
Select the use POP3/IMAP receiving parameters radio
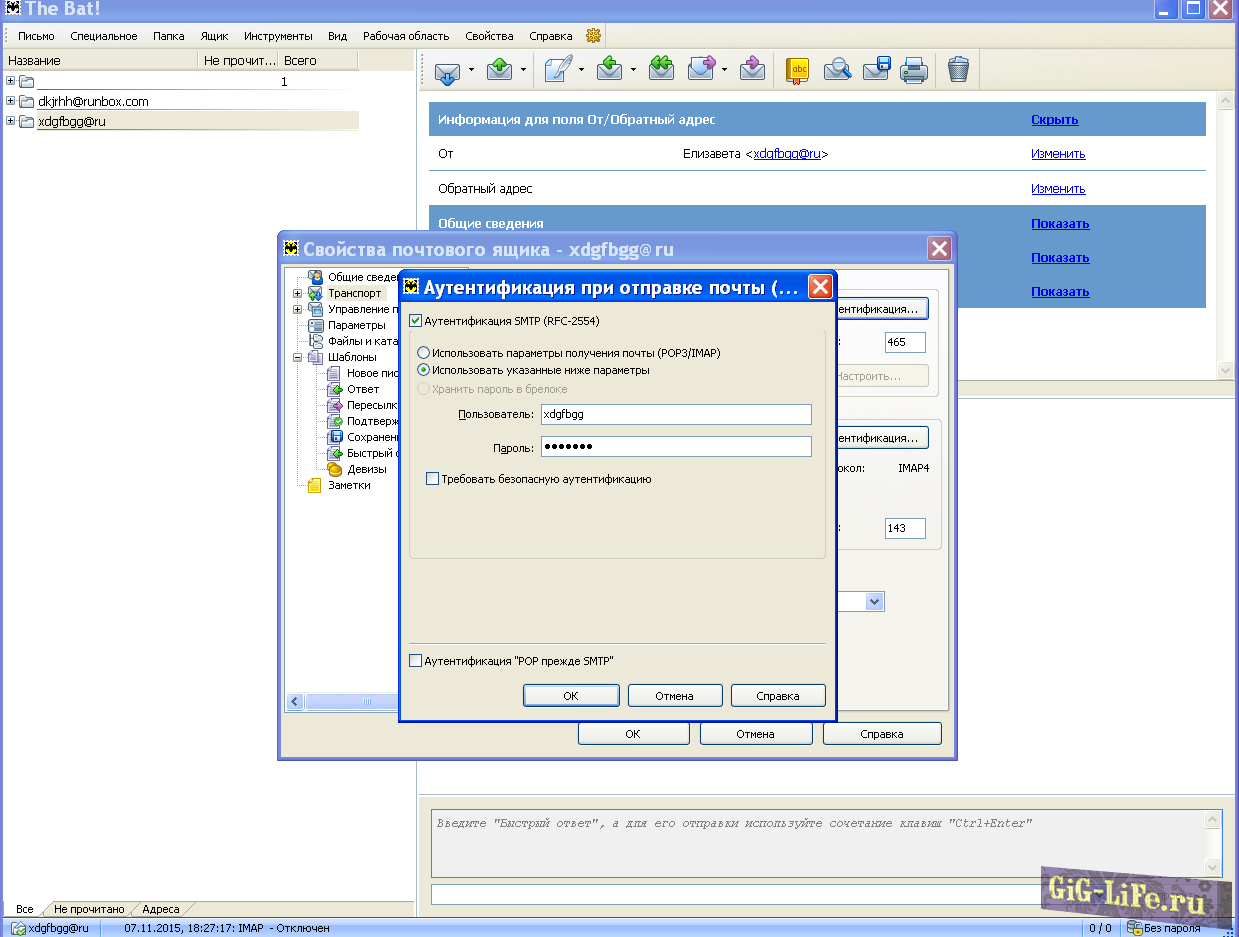[424, 353]
